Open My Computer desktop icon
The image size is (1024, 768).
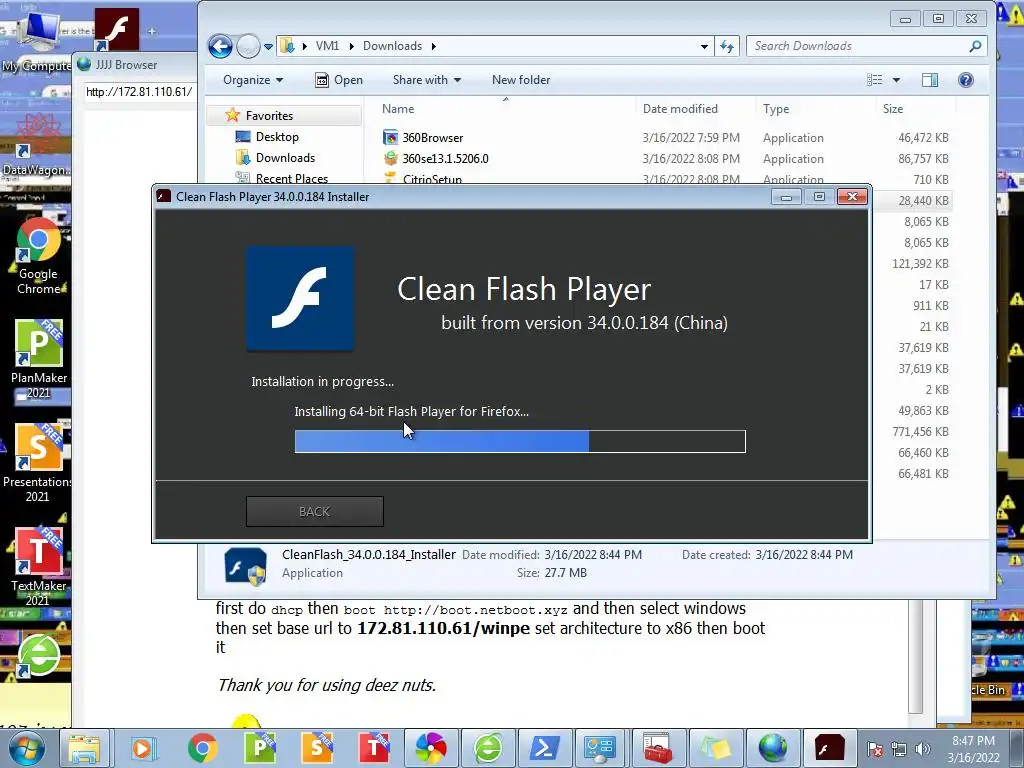36,42
